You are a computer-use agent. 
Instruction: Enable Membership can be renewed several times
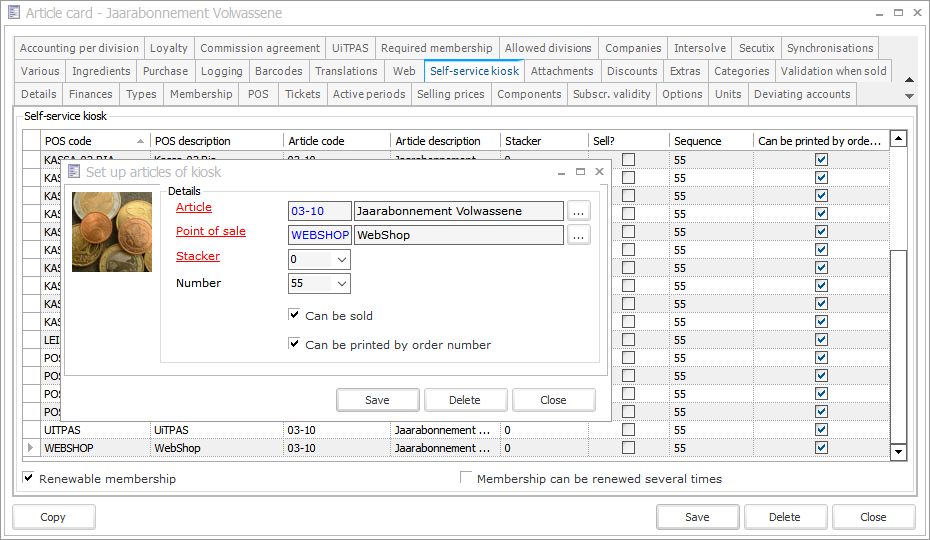coord(466,478)
